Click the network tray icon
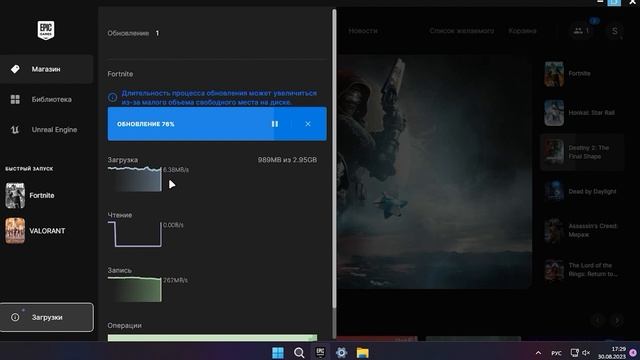The width and height of the screenshot is (640, 360). pyautogui.click(x=575, y=353)
